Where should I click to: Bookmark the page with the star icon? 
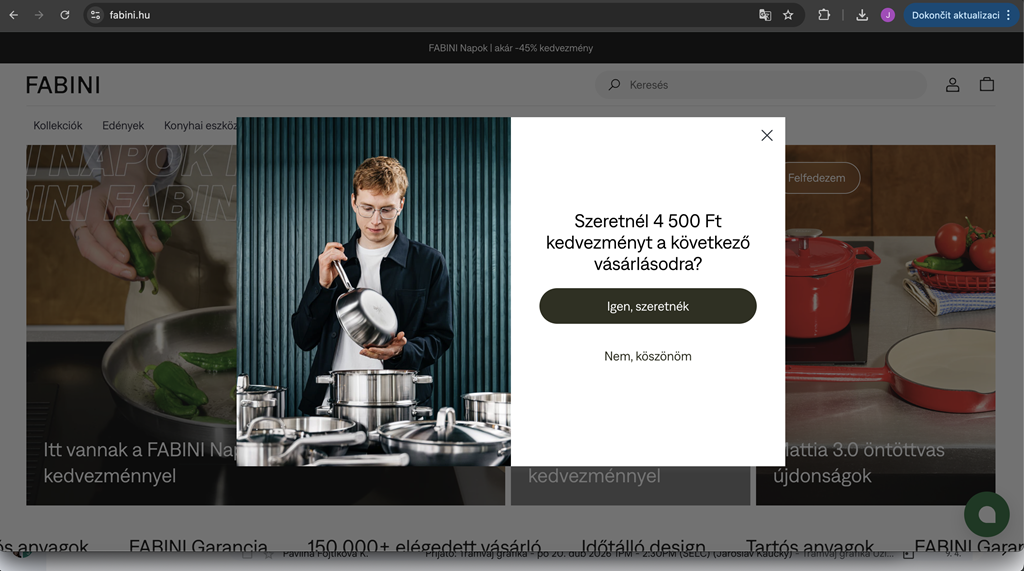[788, 15]
